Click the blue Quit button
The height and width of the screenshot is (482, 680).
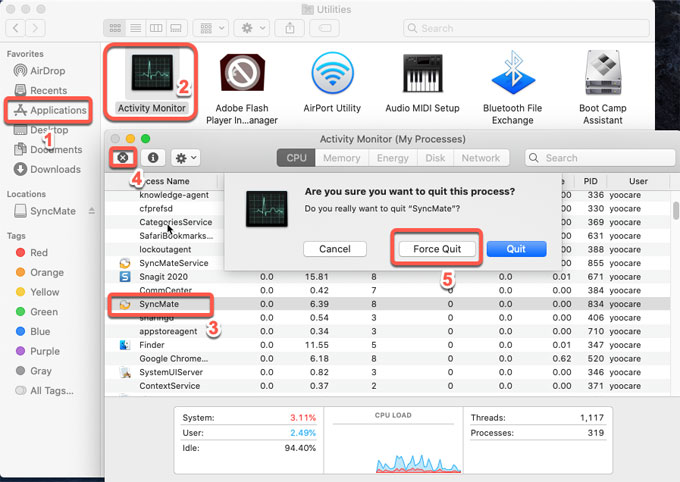516,249
